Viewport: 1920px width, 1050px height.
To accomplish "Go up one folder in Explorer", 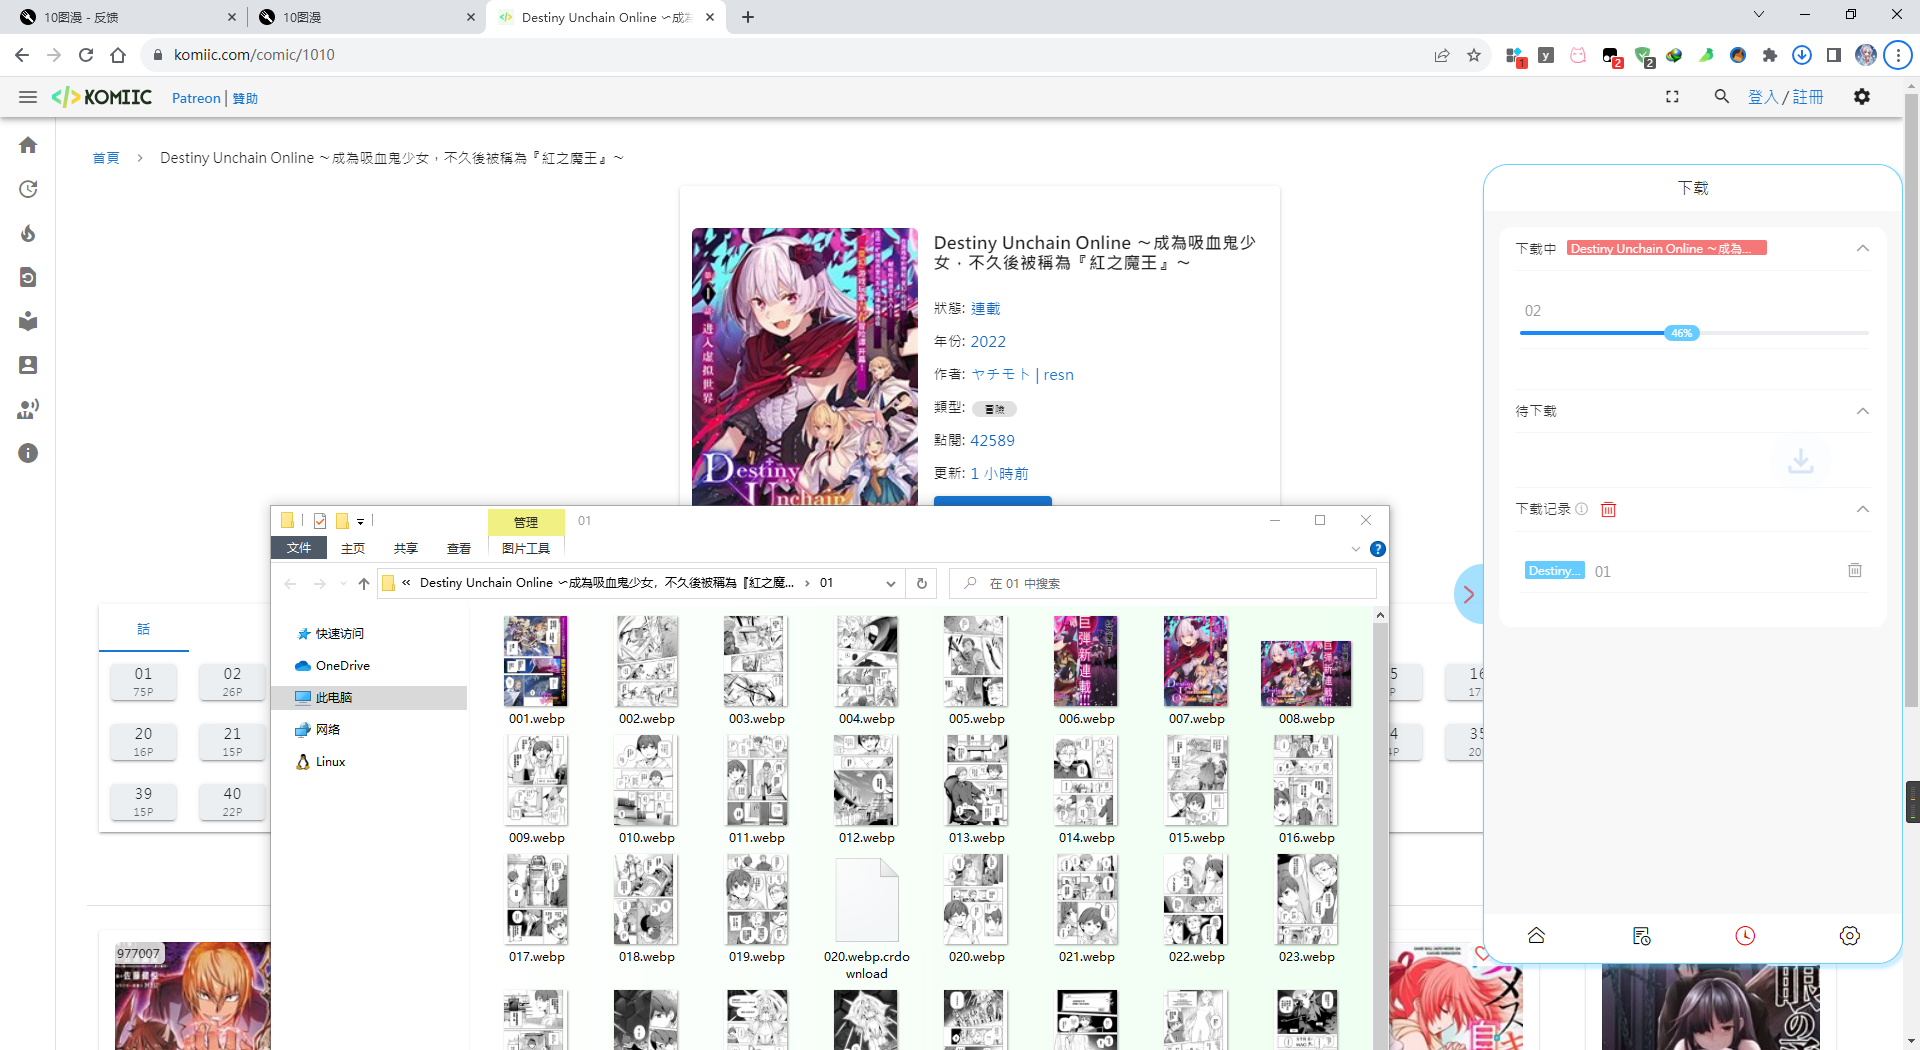I will point(364,583).
